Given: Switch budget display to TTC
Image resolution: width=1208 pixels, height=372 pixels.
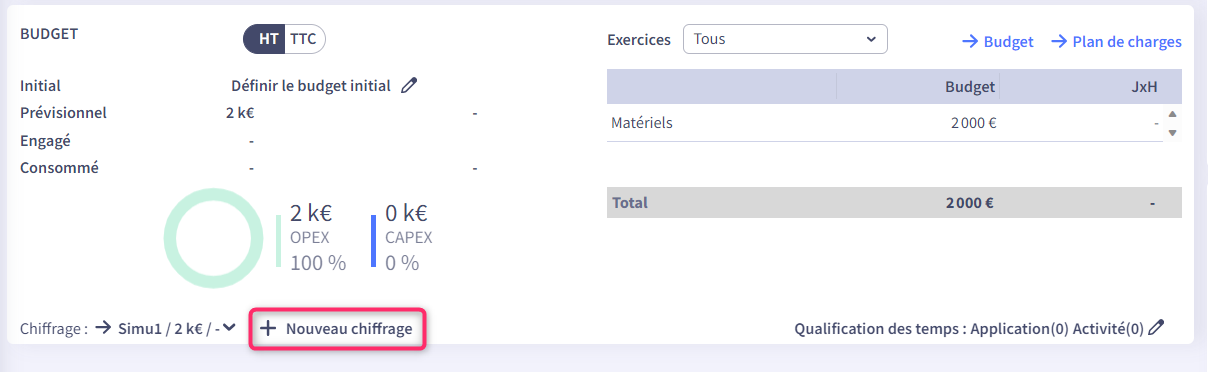Looking at the screenshot, I should [x=305, y=39].
